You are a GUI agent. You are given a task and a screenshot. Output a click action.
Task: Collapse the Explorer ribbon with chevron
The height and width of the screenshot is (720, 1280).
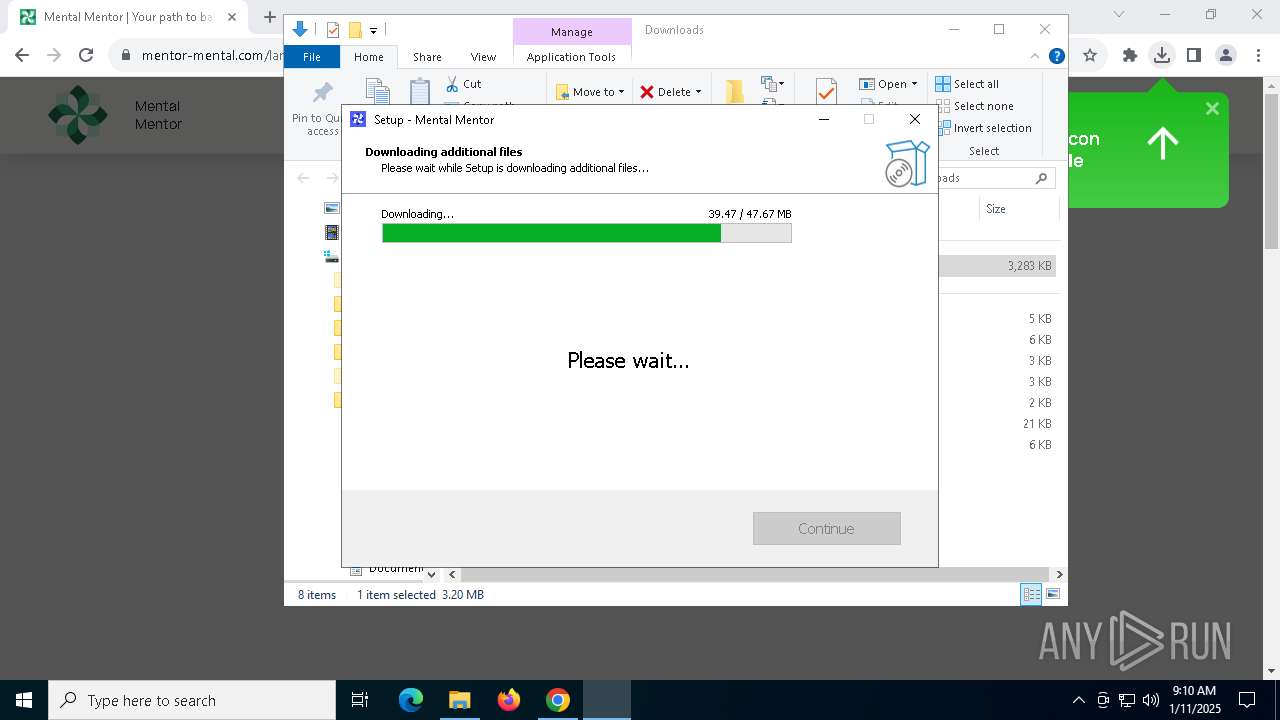1035,56
